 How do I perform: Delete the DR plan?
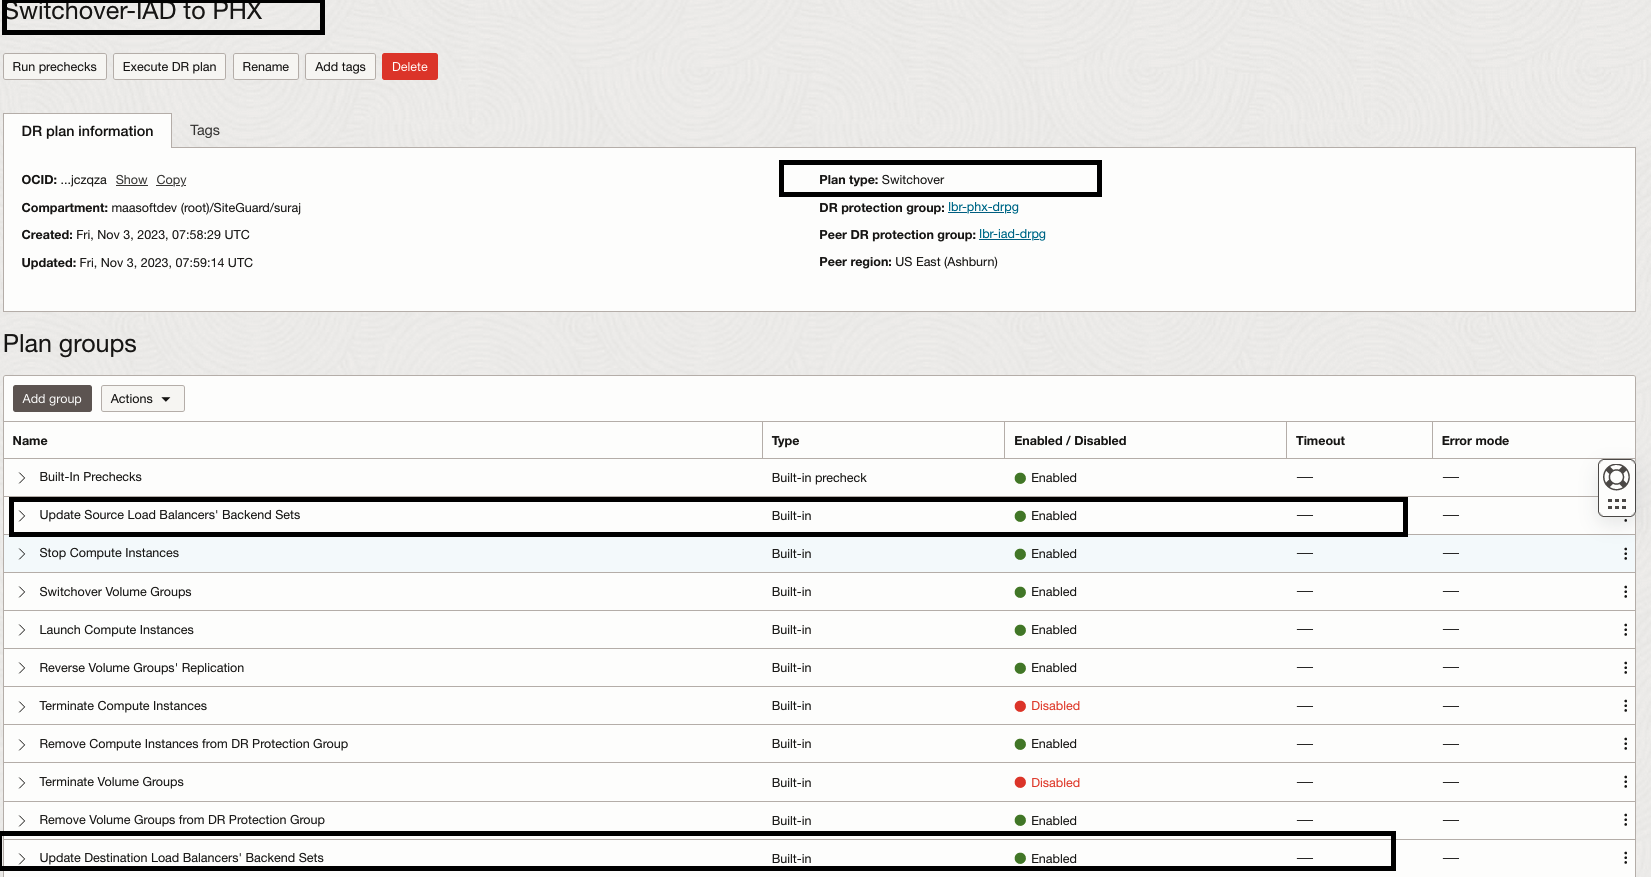pyautogui.click(x=410, y=67)
